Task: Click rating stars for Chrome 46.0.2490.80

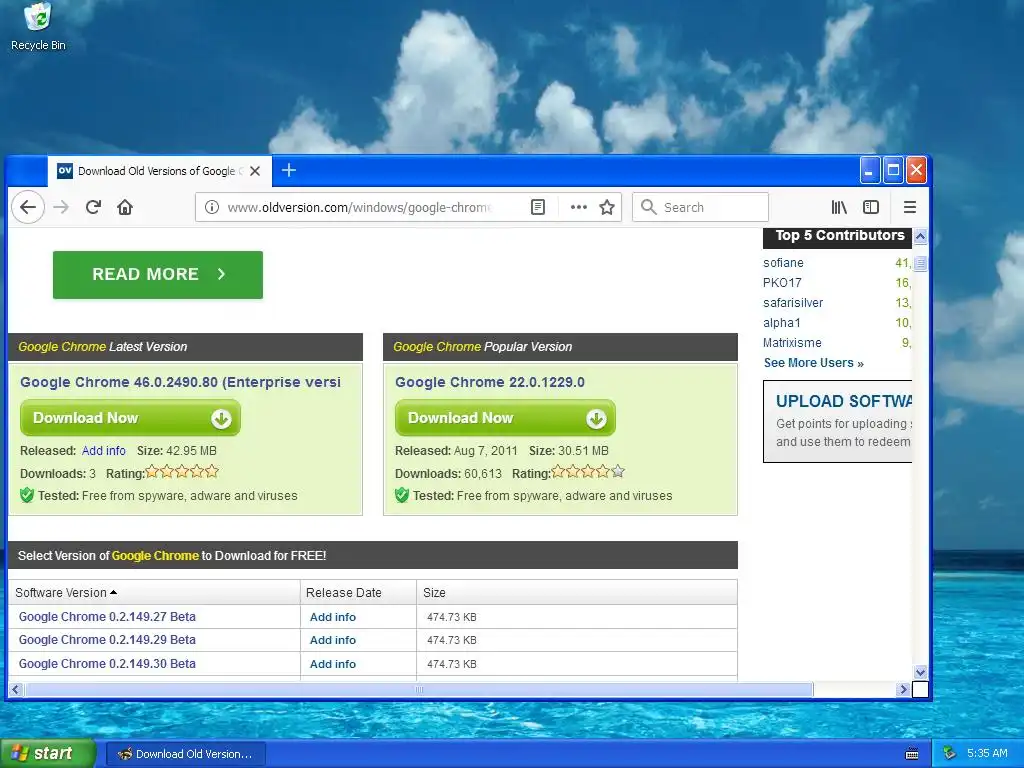Action: pos(182,472)
